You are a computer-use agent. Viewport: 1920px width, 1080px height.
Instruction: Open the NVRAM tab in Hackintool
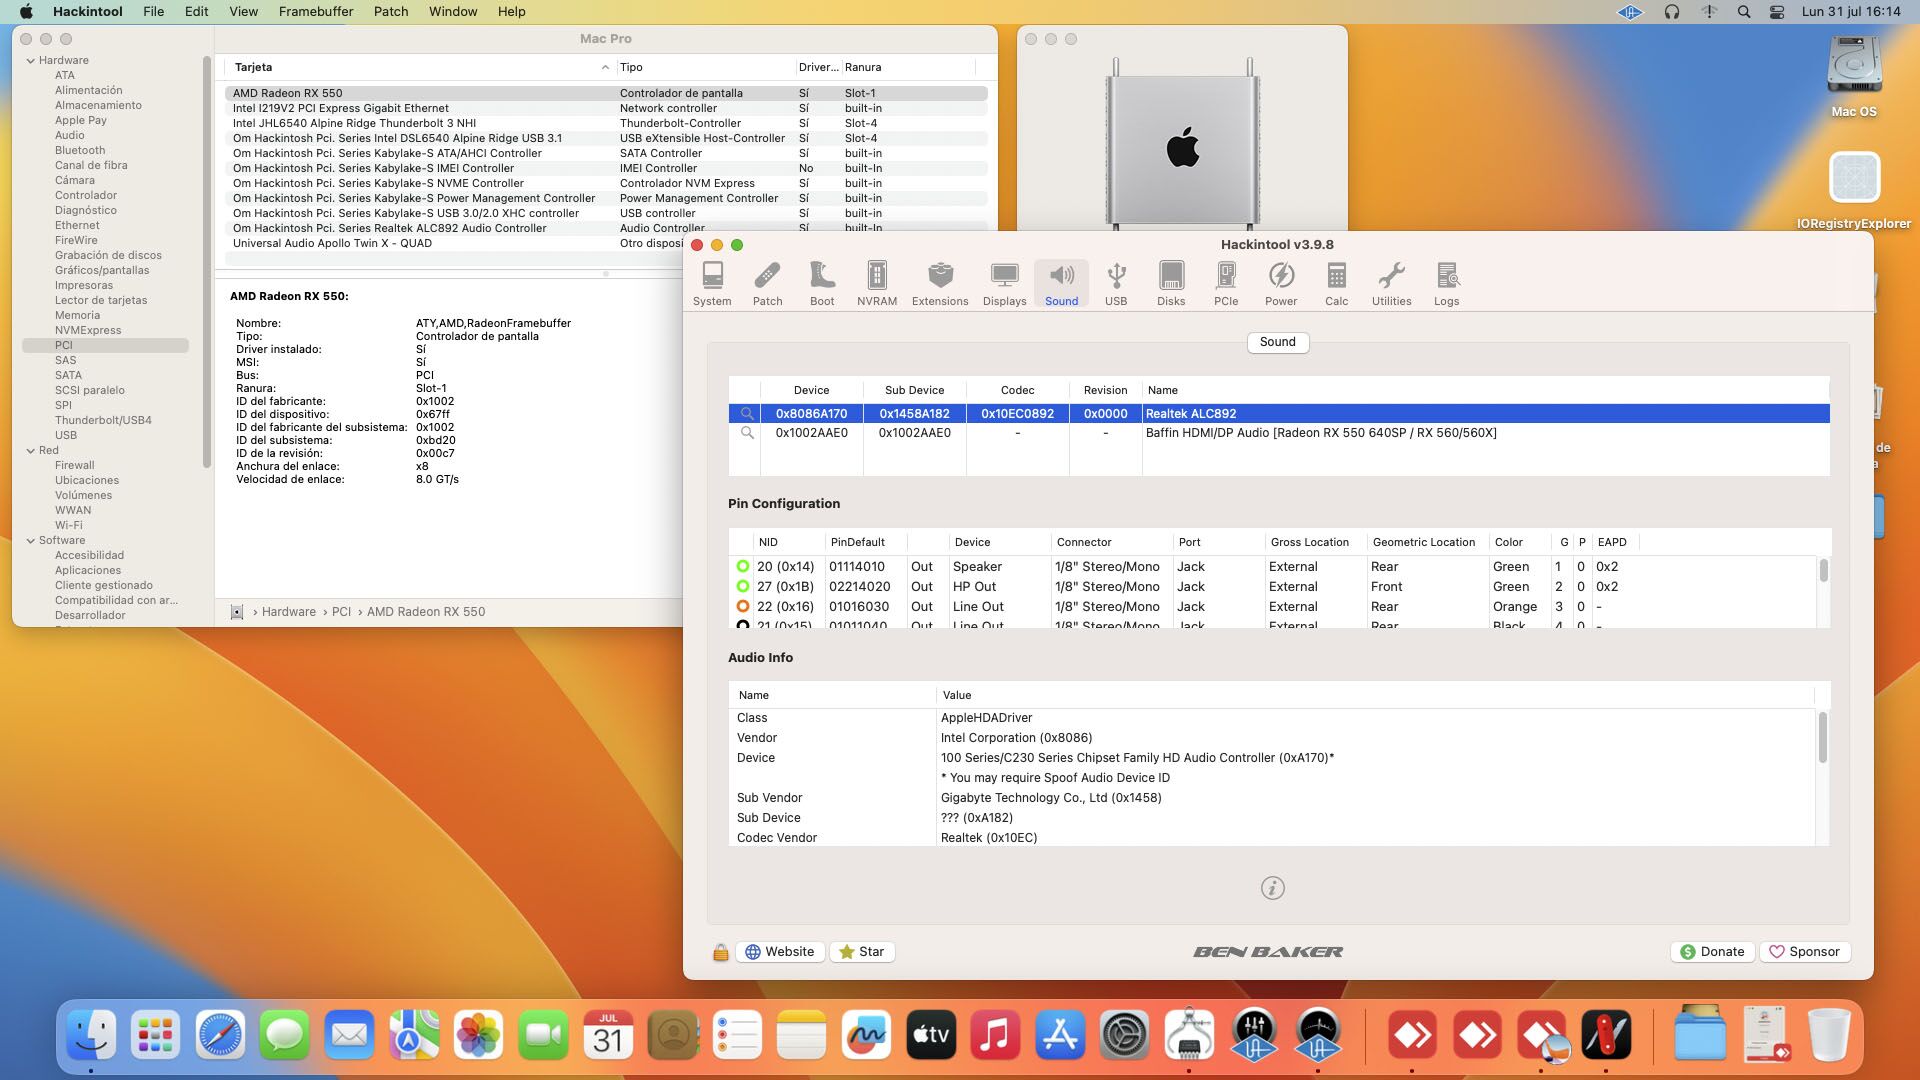coord(876,283)
